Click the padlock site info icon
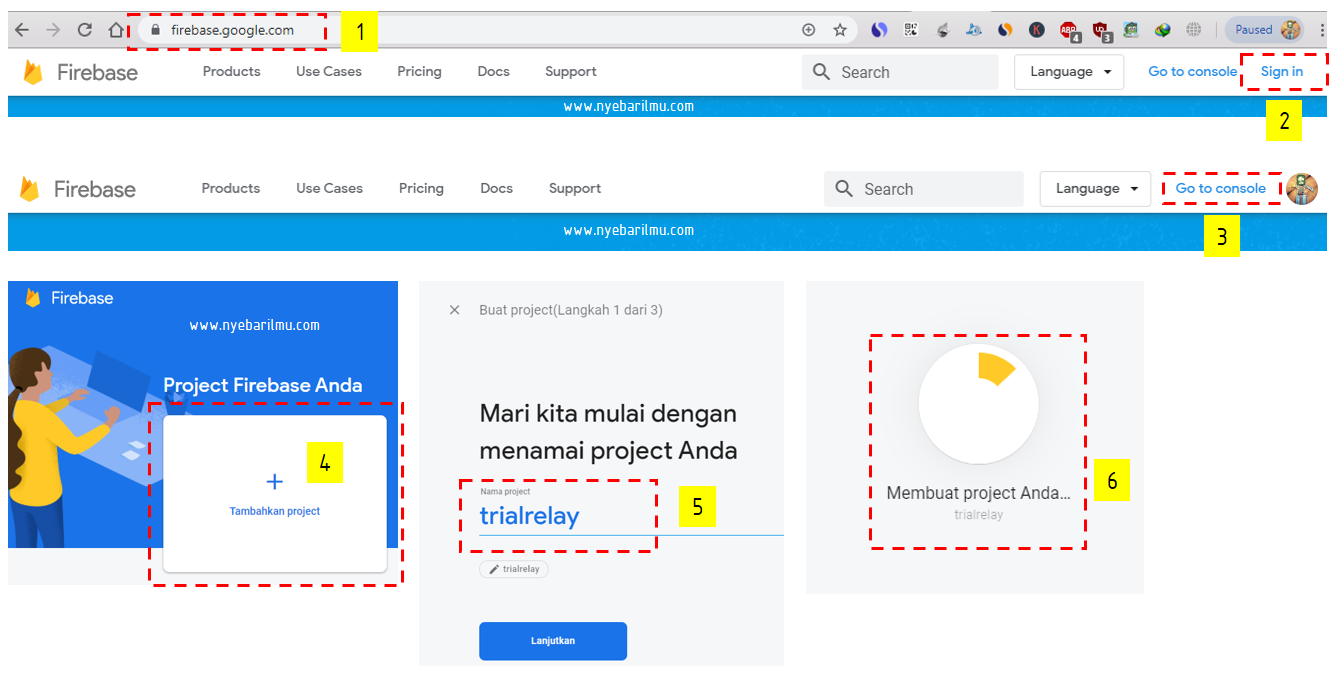1344x678 pixels. [155, 30]
